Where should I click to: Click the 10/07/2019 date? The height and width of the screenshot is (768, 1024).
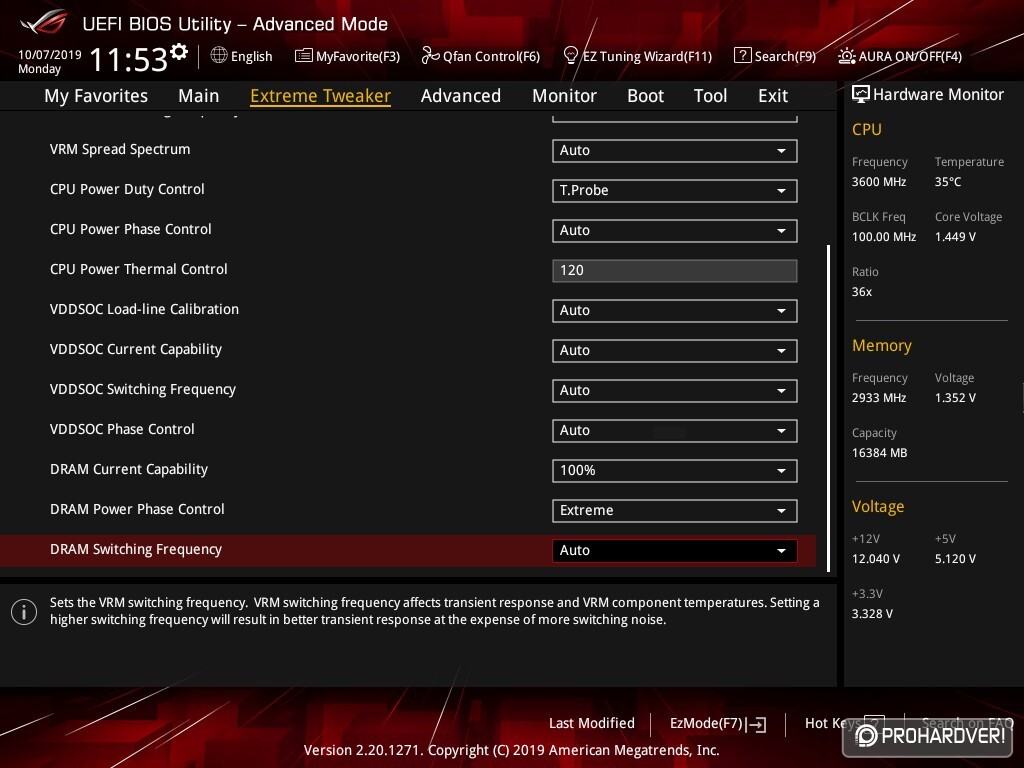click(50, 55)
